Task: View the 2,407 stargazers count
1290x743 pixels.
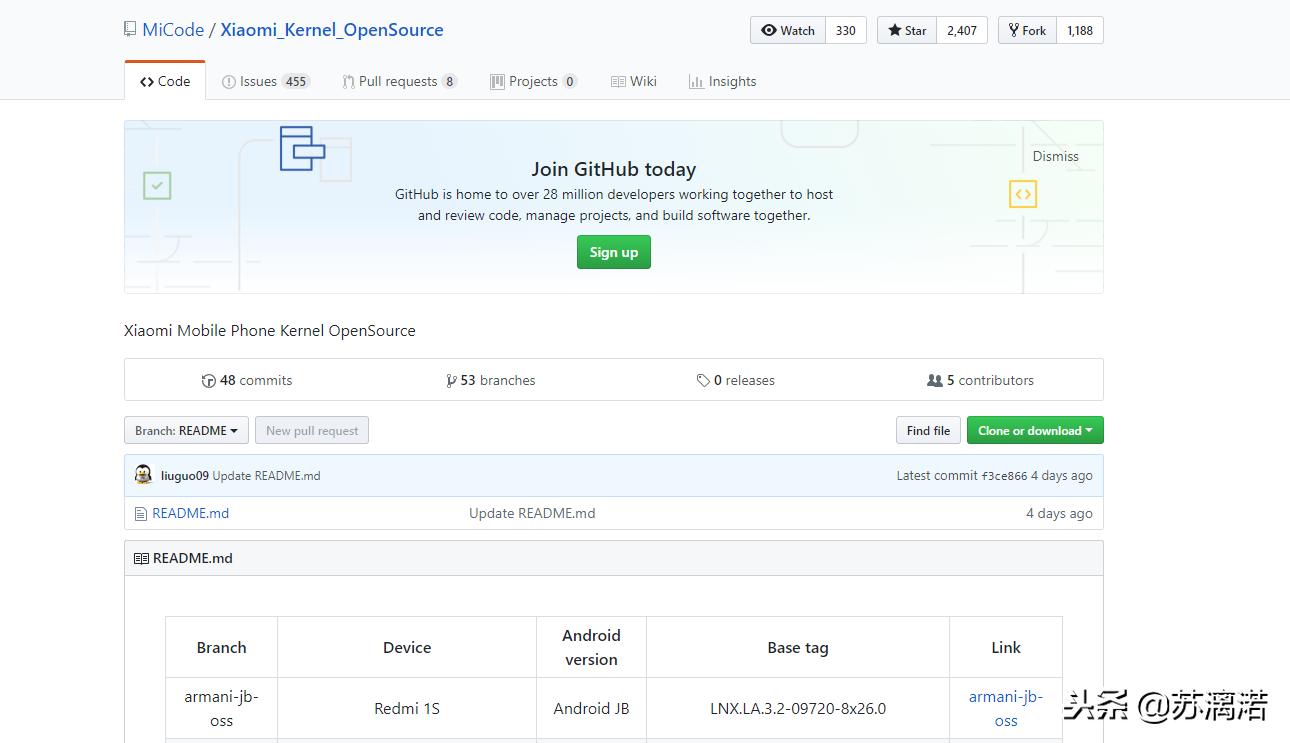Action: 962,30
